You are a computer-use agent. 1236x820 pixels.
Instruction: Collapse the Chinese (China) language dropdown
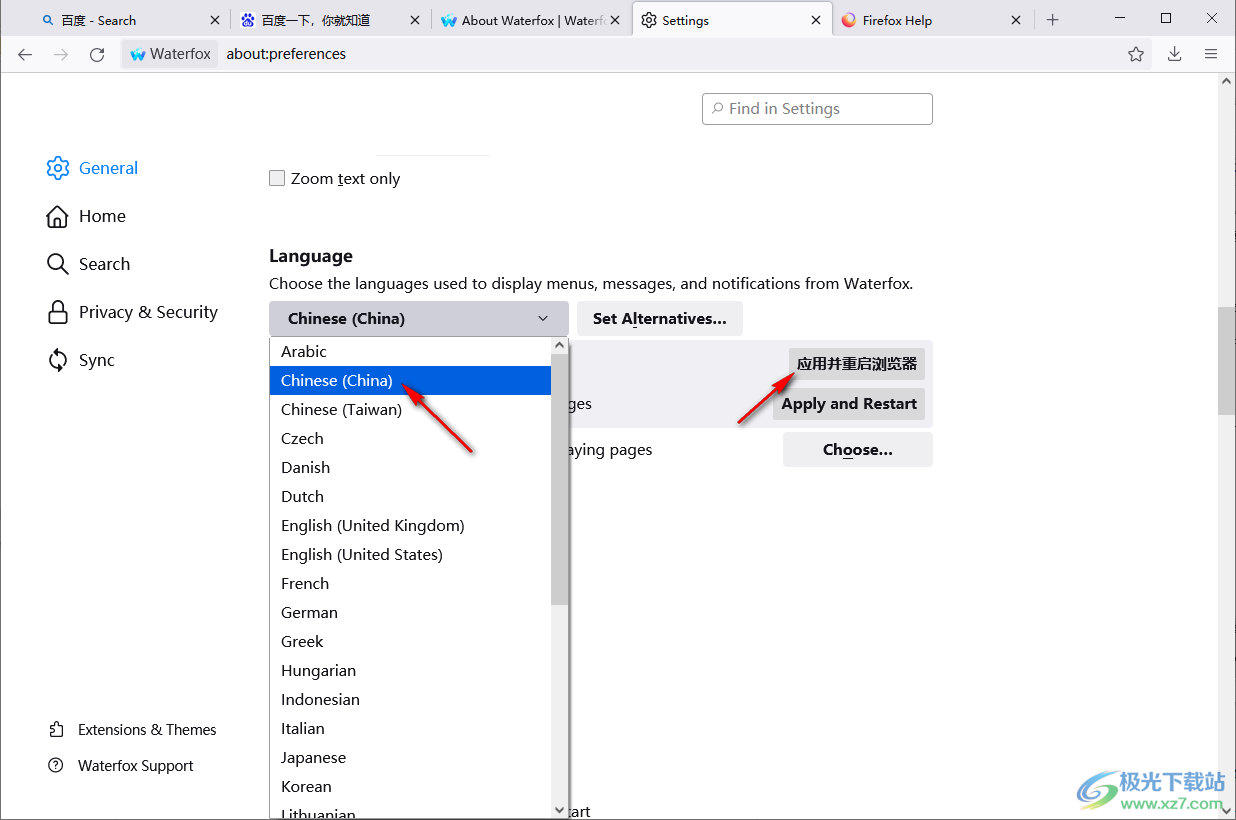[418, 318]
